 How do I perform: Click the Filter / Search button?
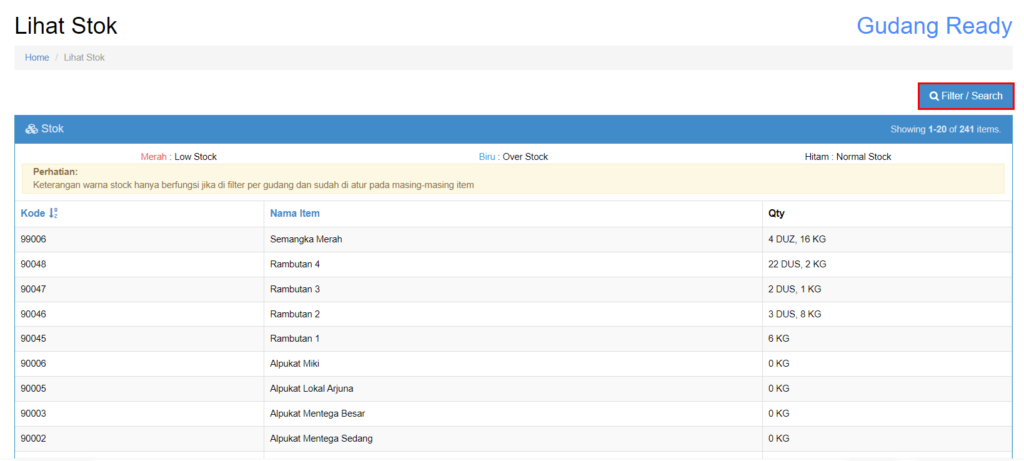pyautogui.click(x=965, y=96)
